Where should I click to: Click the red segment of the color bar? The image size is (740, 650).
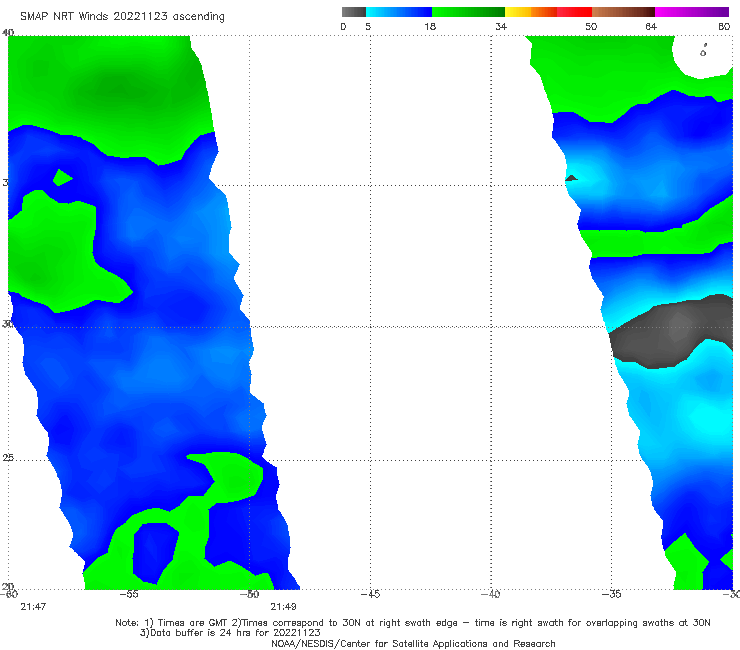574,12
